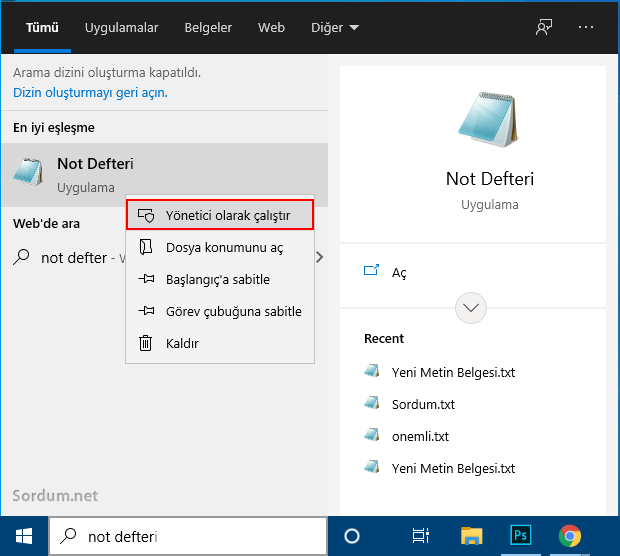Click the file icon next to Sordum.txt
Image resolution: width=620 pixels, height=556 pixels.
[x=372, y=403]
